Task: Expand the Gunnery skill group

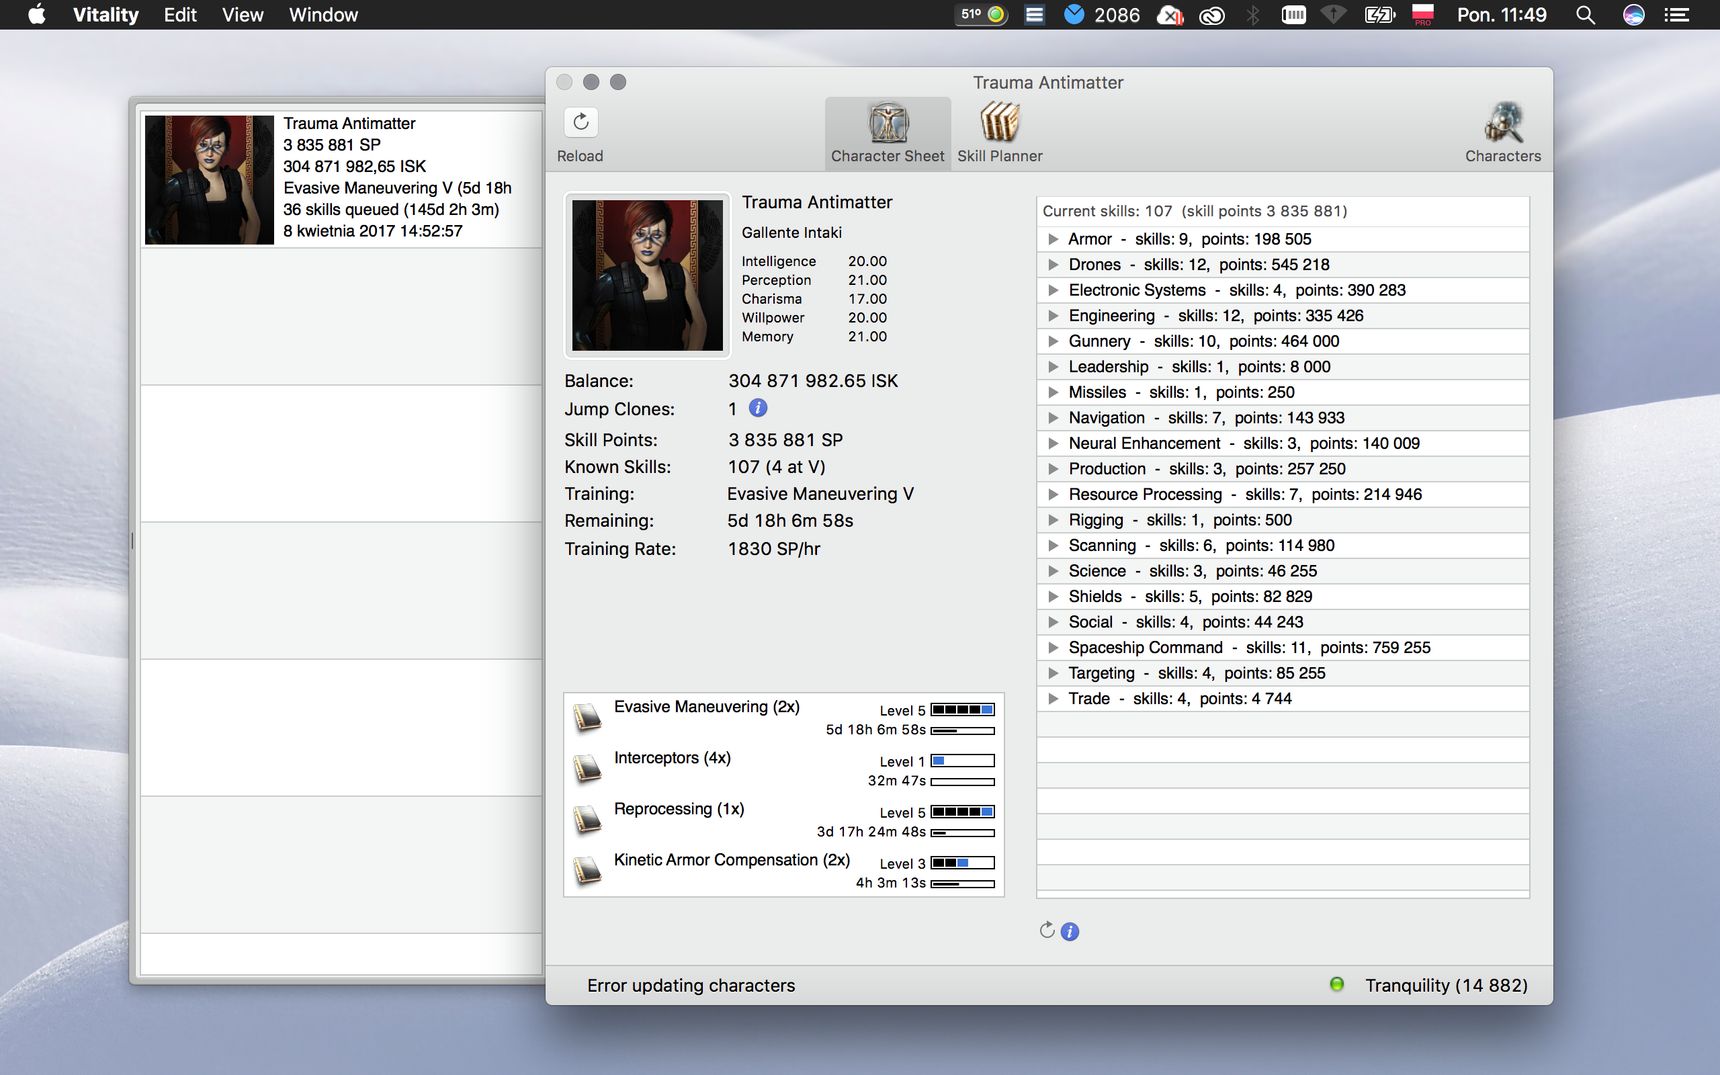Action: coord(1053,341)
